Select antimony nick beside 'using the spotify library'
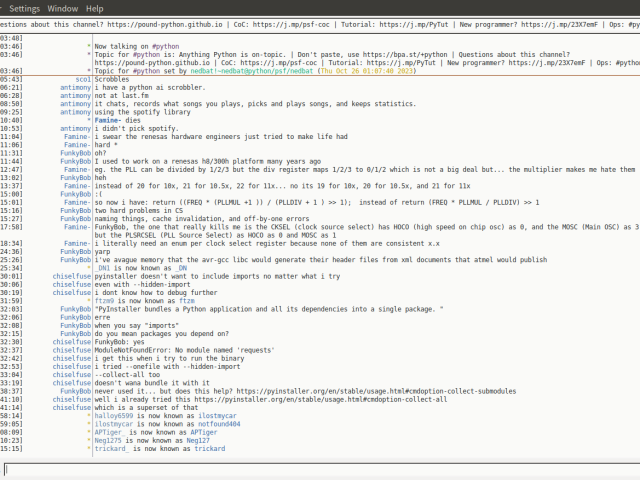This screenshot has width=640, height=480. tap(76, 112)
